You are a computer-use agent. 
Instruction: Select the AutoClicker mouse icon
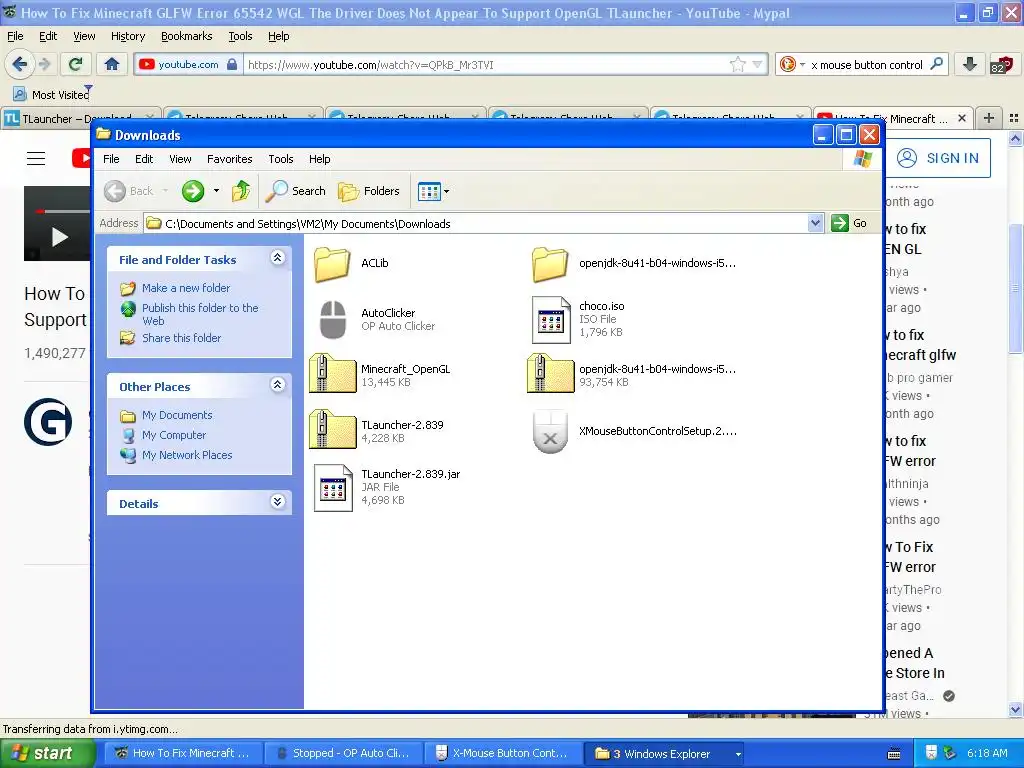(332, 320)
